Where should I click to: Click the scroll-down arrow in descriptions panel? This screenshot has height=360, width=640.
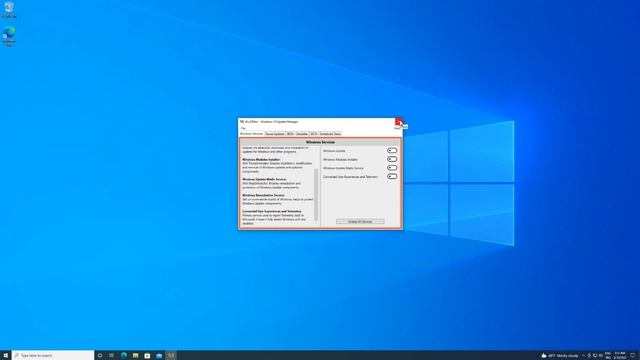point(316,223)
